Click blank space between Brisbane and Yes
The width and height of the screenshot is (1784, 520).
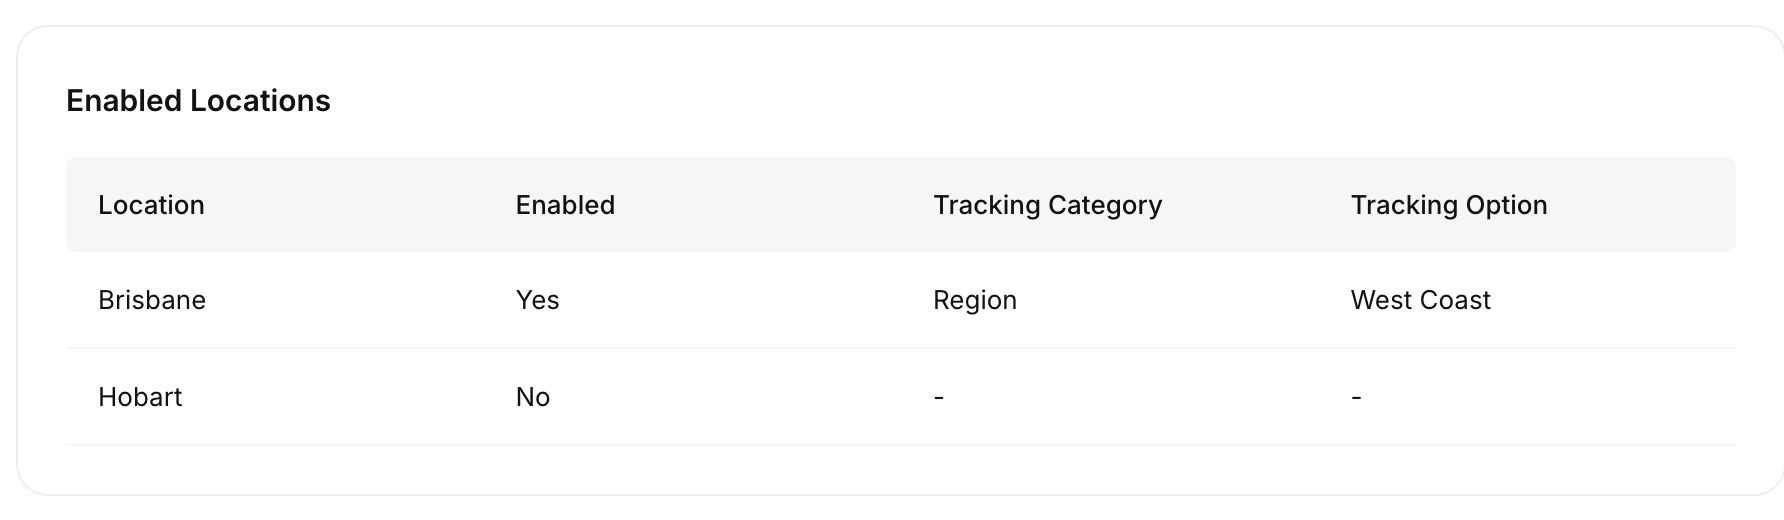coord(360,300)
